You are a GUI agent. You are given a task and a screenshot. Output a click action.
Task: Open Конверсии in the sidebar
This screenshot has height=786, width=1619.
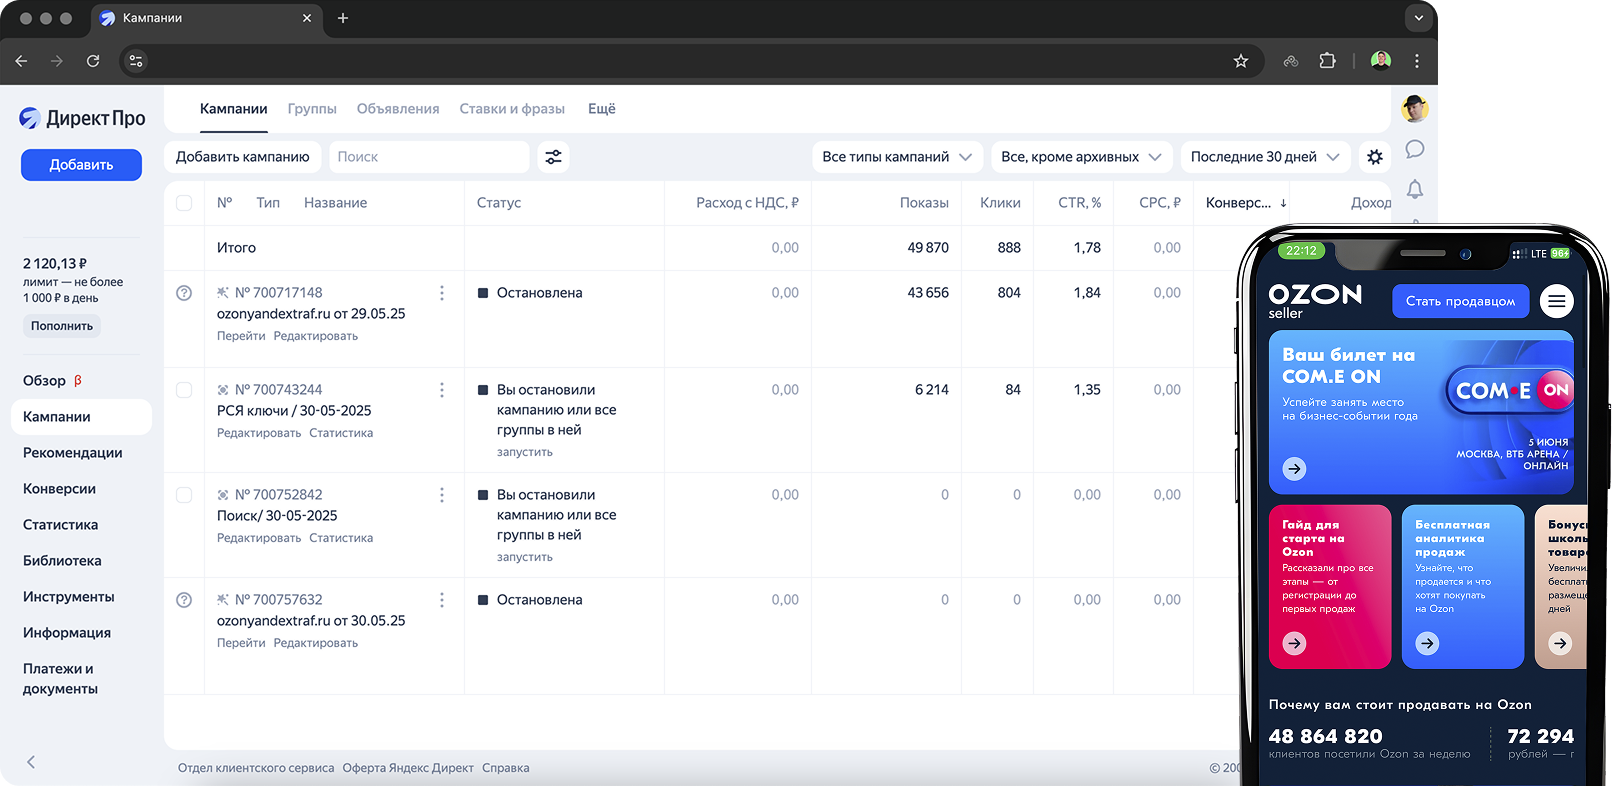(x=59, y=489)
